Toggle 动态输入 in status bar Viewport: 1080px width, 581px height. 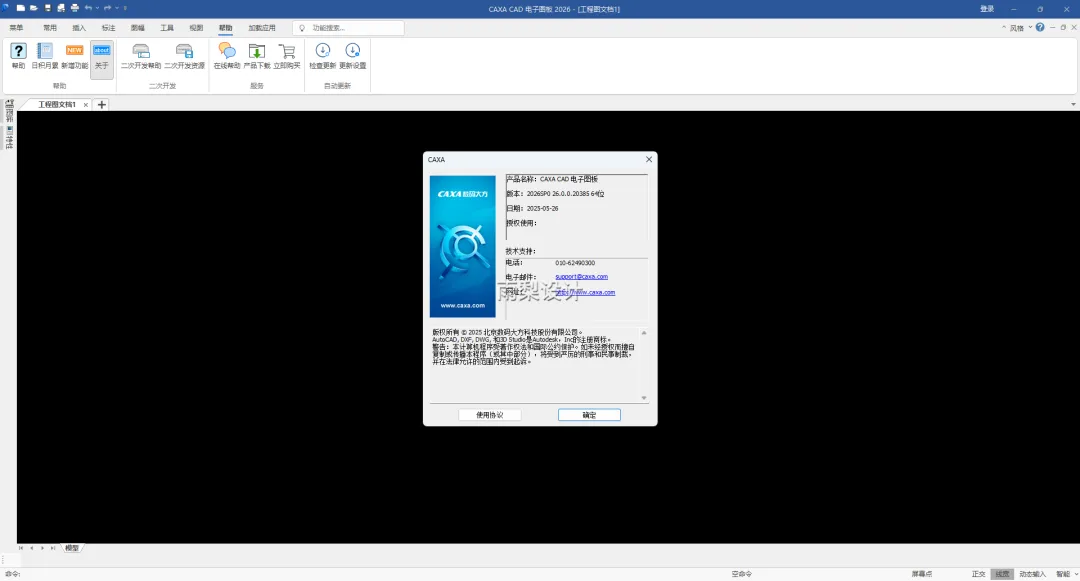1032,573
